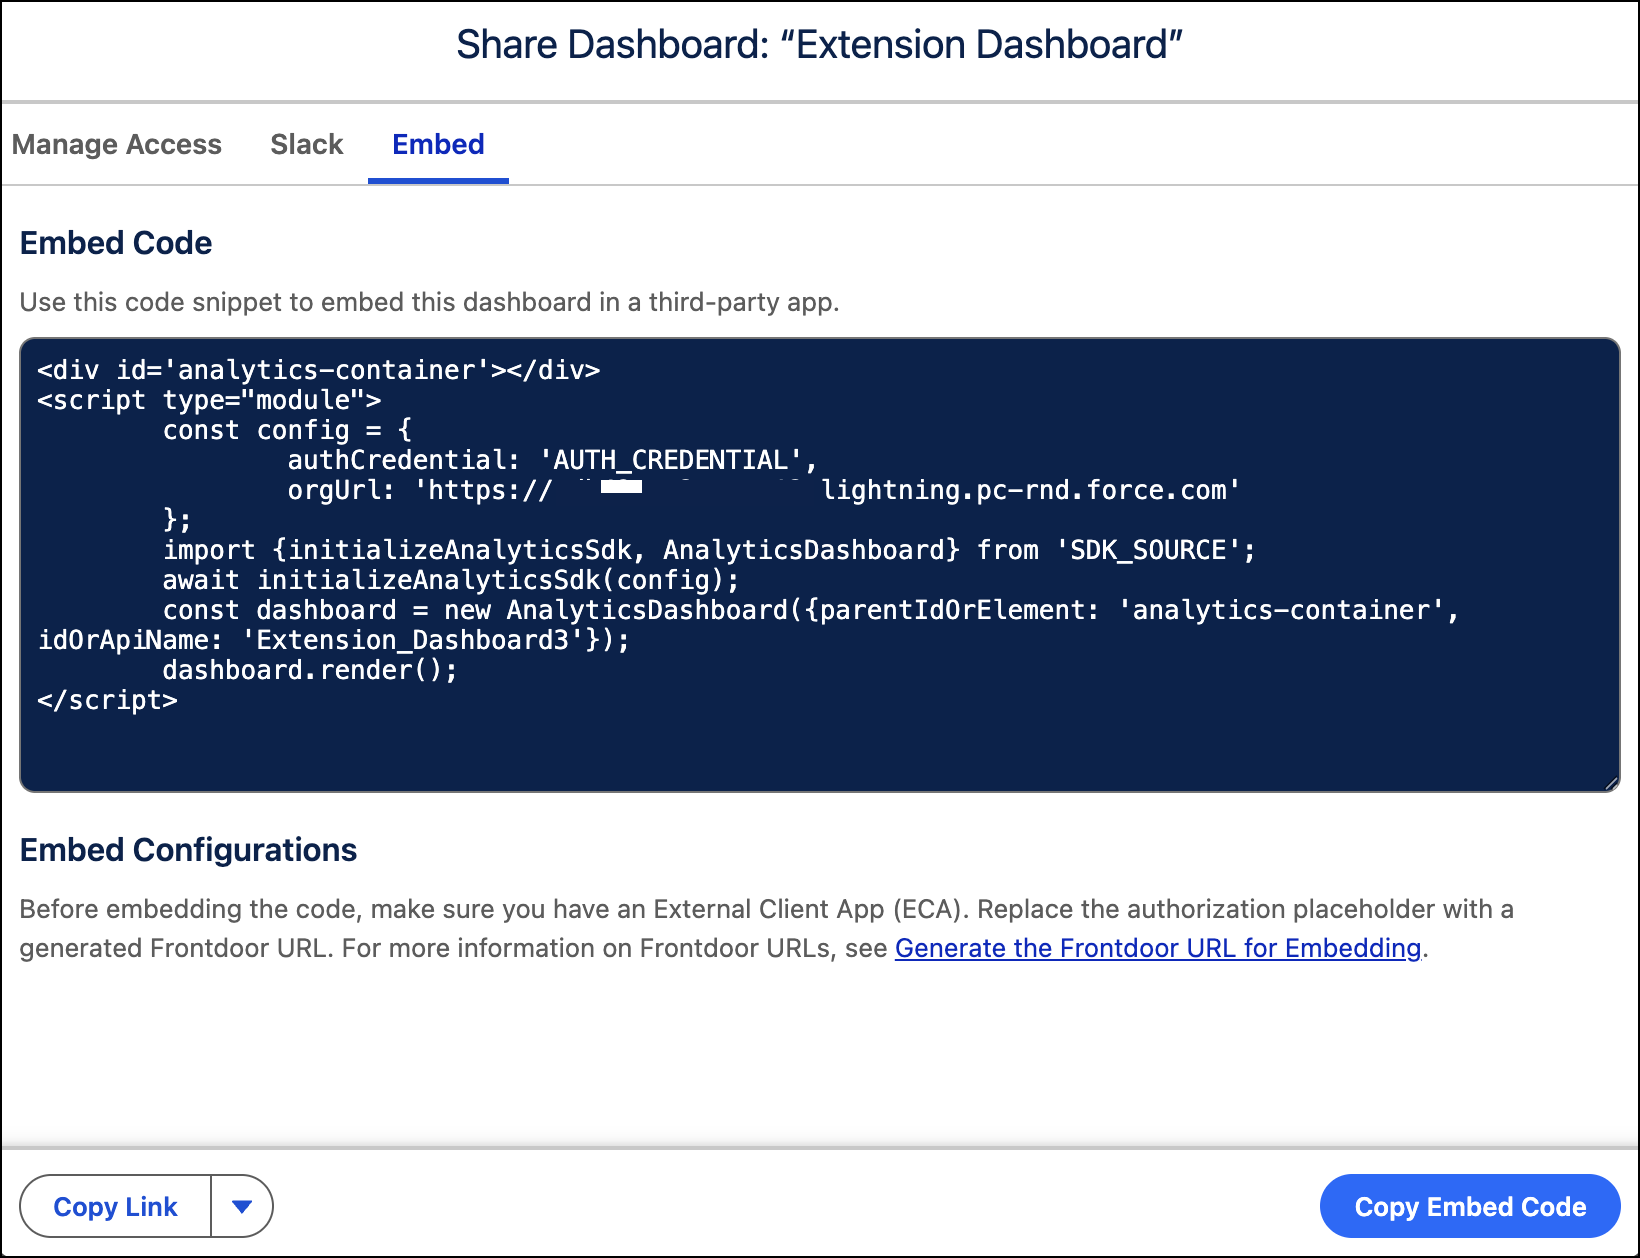Click the 'Use this code snippet' description text
1640x1258 pixels.
(x=430, y=302)
